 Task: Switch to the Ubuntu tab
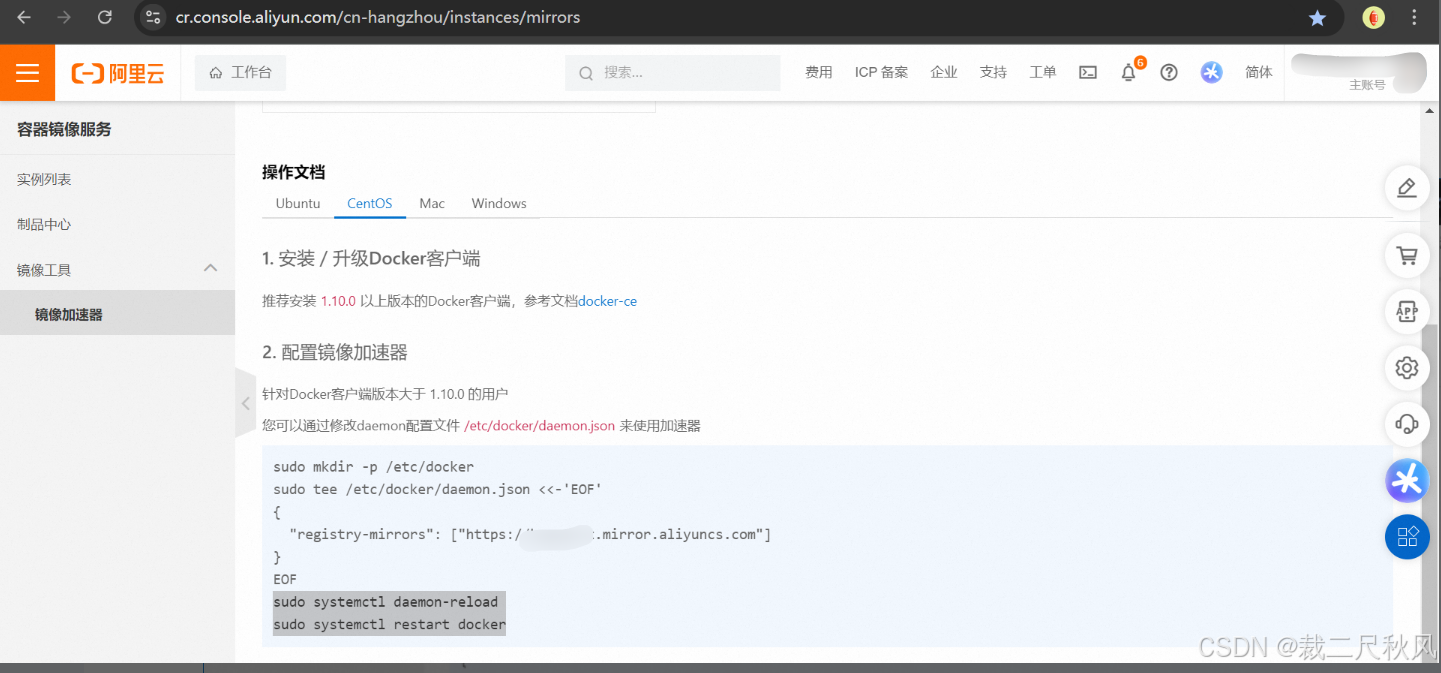click(298, 203)
